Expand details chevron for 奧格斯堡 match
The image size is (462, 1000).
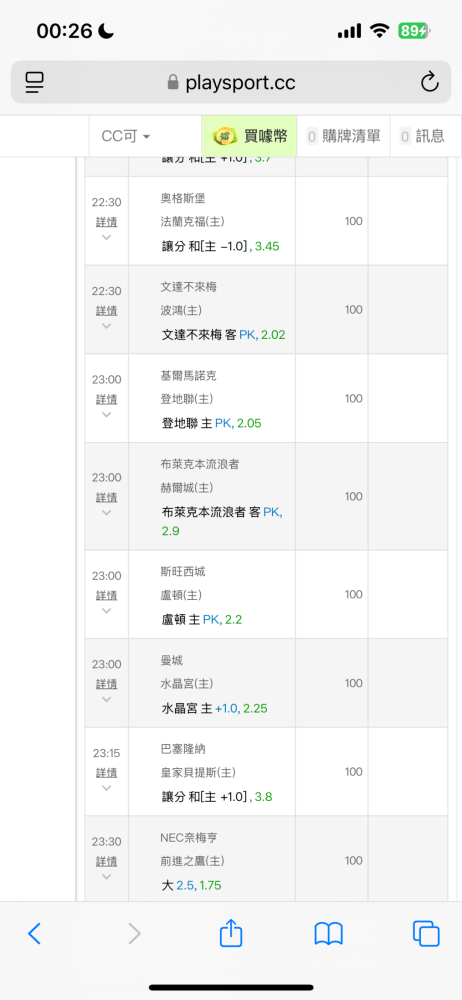point(107,237)
